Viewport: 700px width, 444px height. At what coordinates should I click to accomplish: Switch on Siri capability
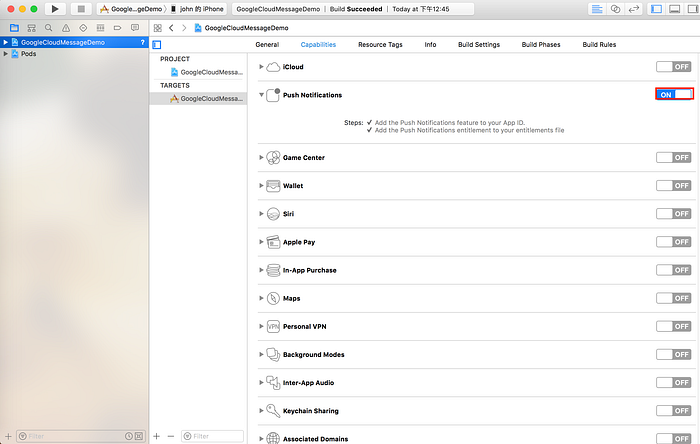pos(674,214)
